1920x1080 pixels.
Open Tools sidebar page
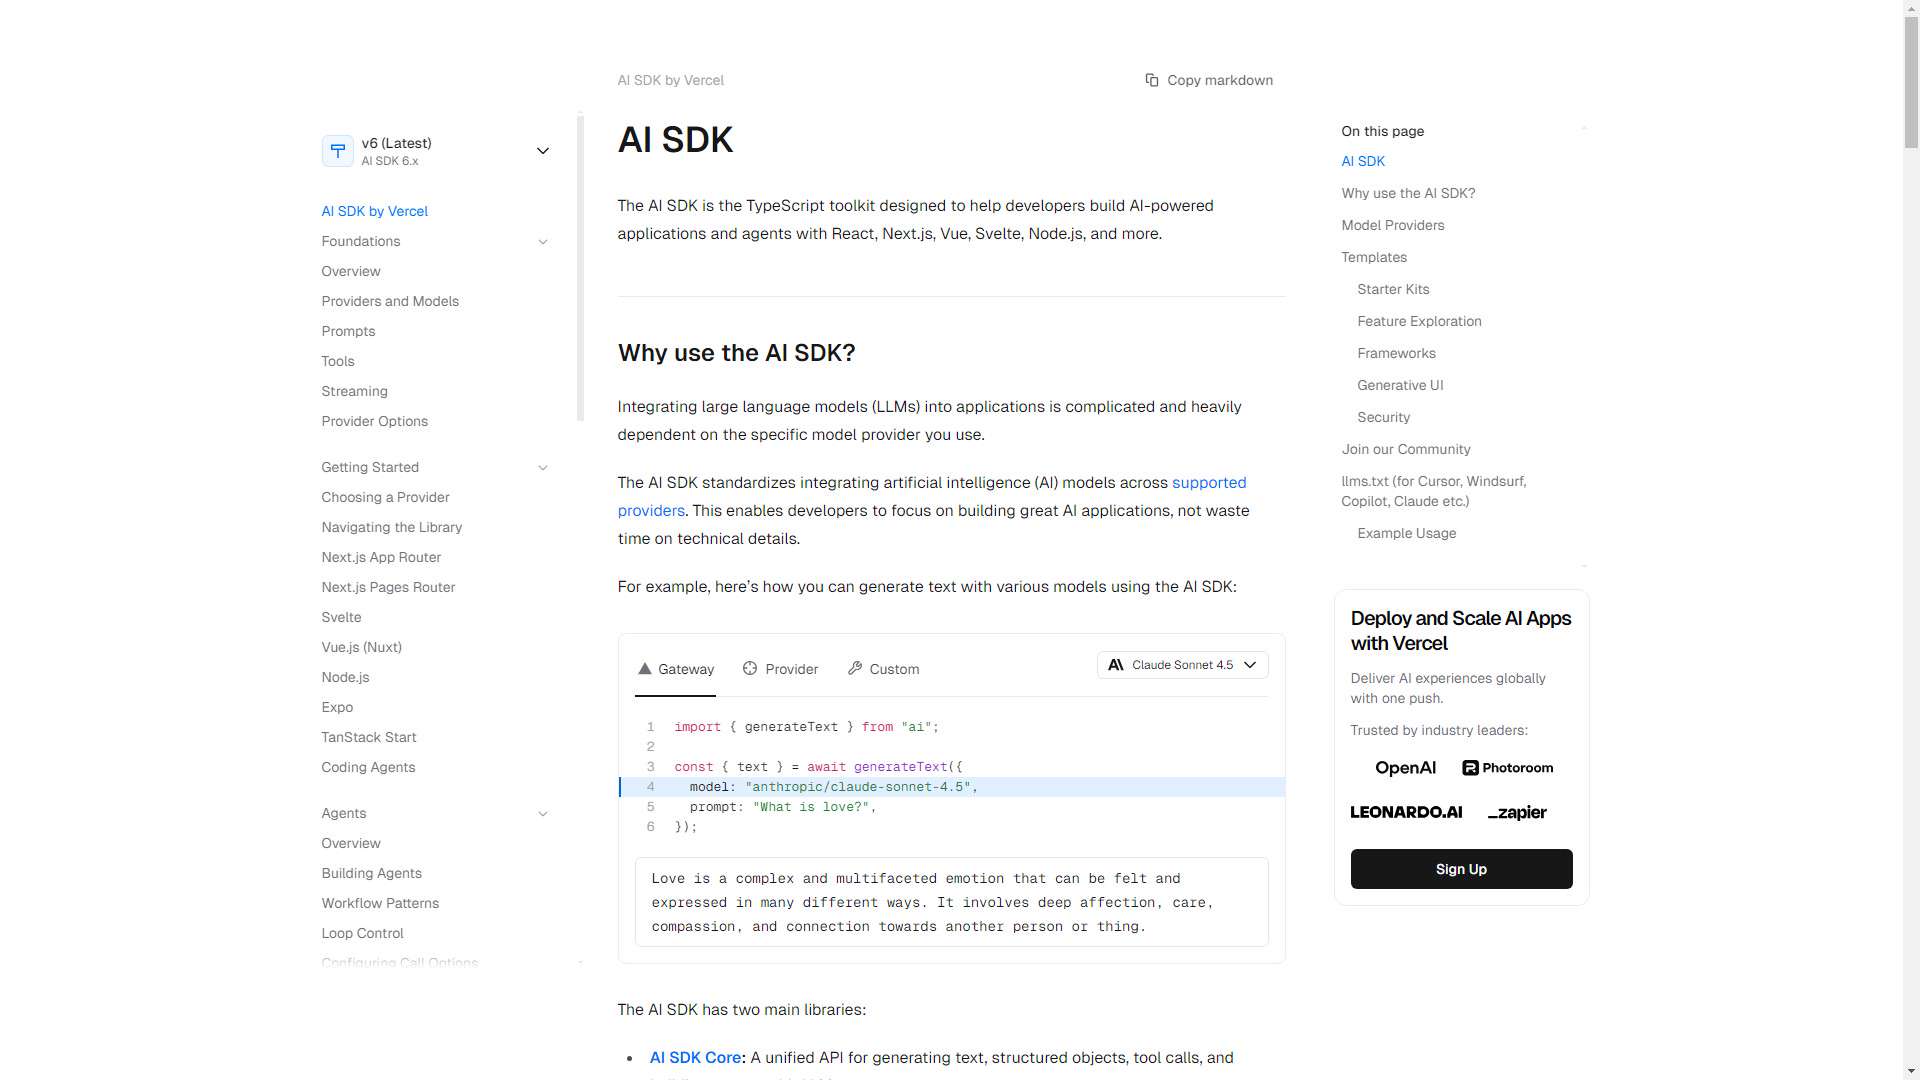338,362
